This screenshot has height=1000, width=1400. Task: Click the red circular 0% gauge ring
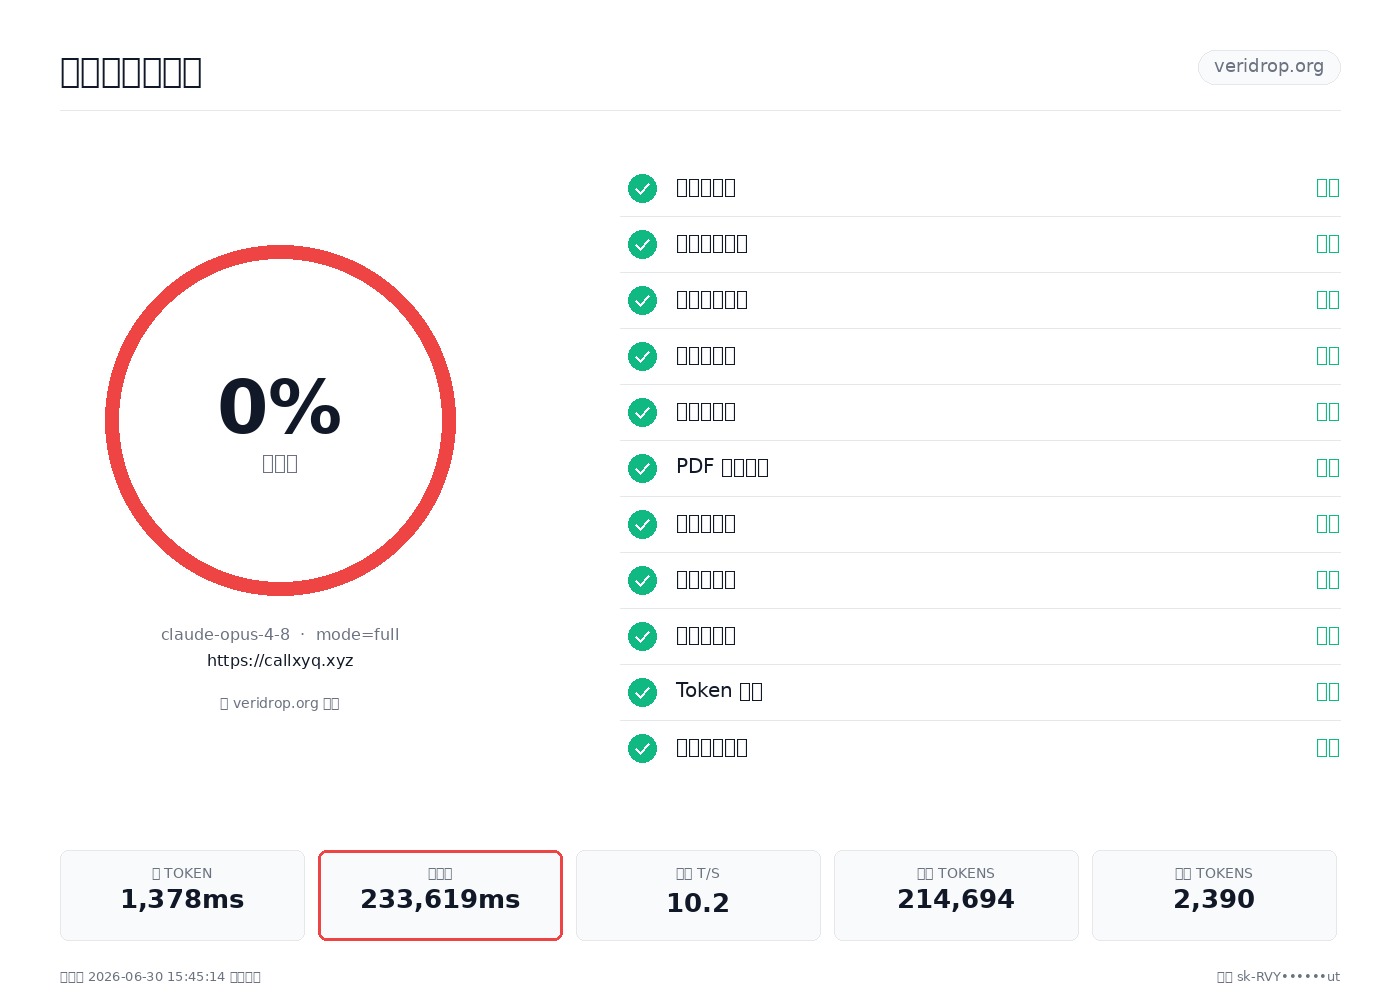pyautogui.click(x=280, y=420)
